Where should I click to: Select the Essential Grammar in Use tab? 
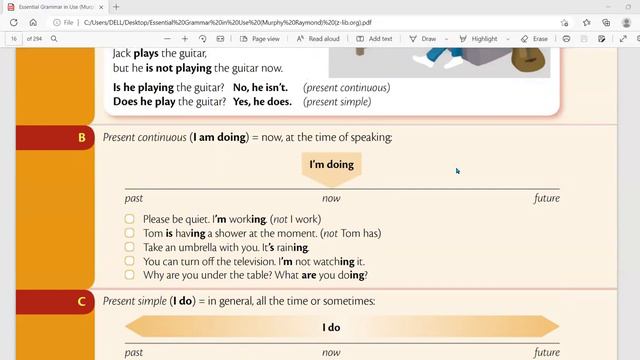pos(56,7)
